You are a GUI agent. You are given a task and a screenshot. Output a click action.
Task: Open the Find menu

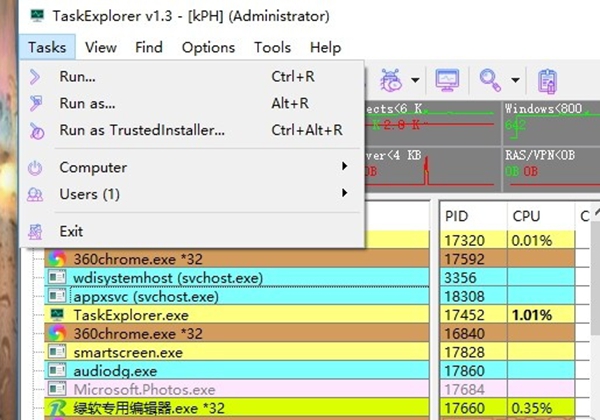[149, 47]
